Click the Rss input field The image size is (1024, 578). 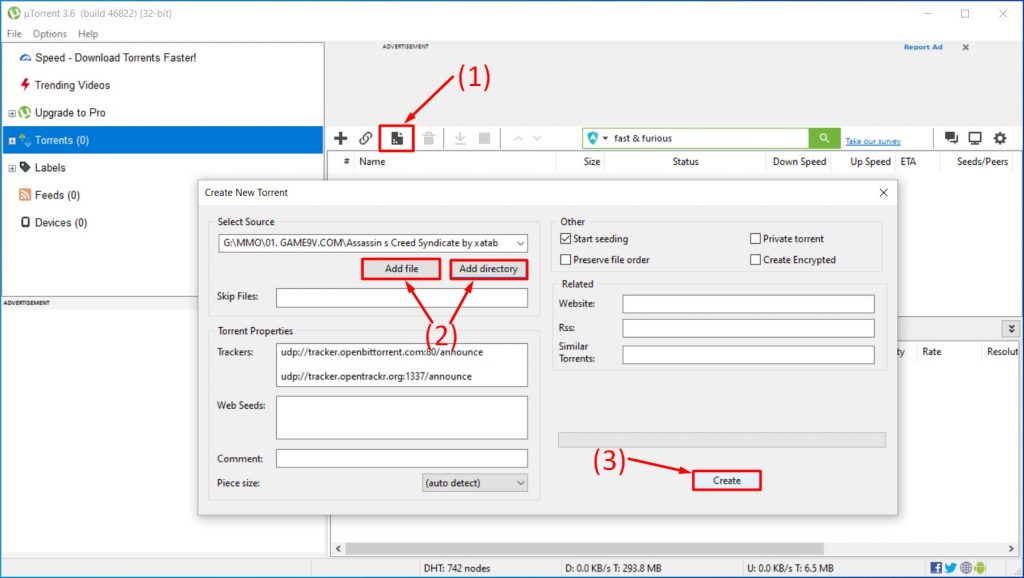[748, 328]
